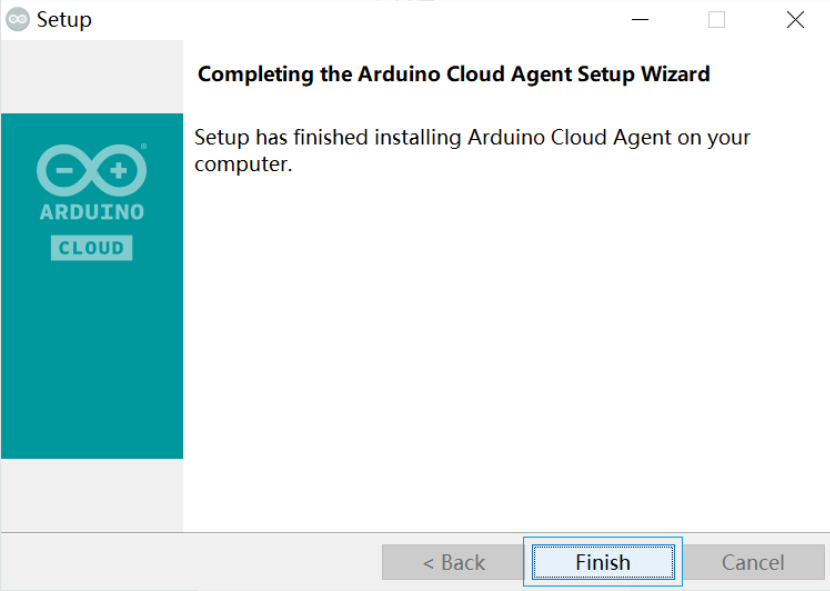Click the "Completing the Arduino Cloud Agent" heading
The image size is (830, 591).
click(454, 74)
